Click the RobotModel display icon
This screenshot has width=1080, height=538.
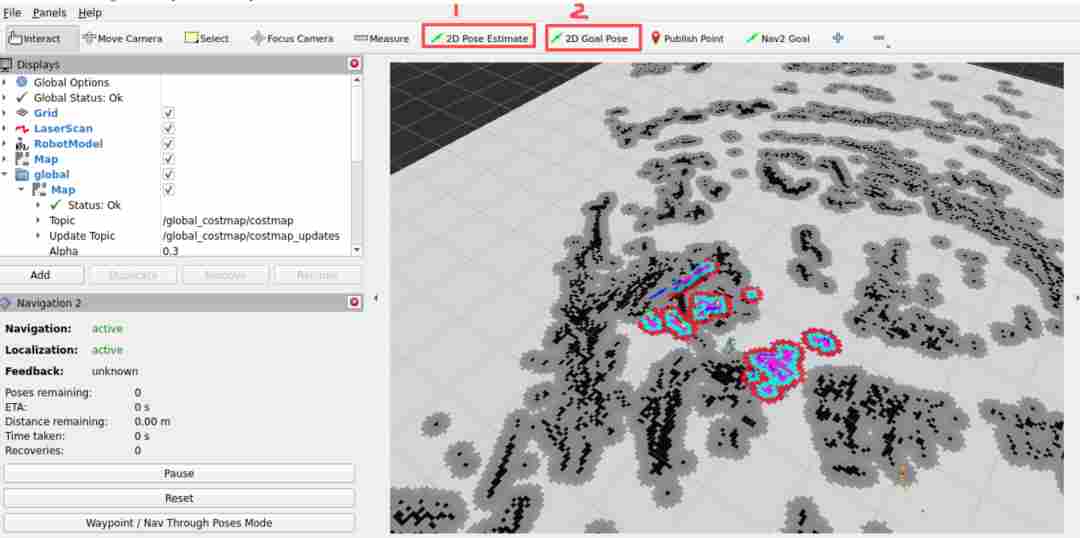[x=21, y=143]
